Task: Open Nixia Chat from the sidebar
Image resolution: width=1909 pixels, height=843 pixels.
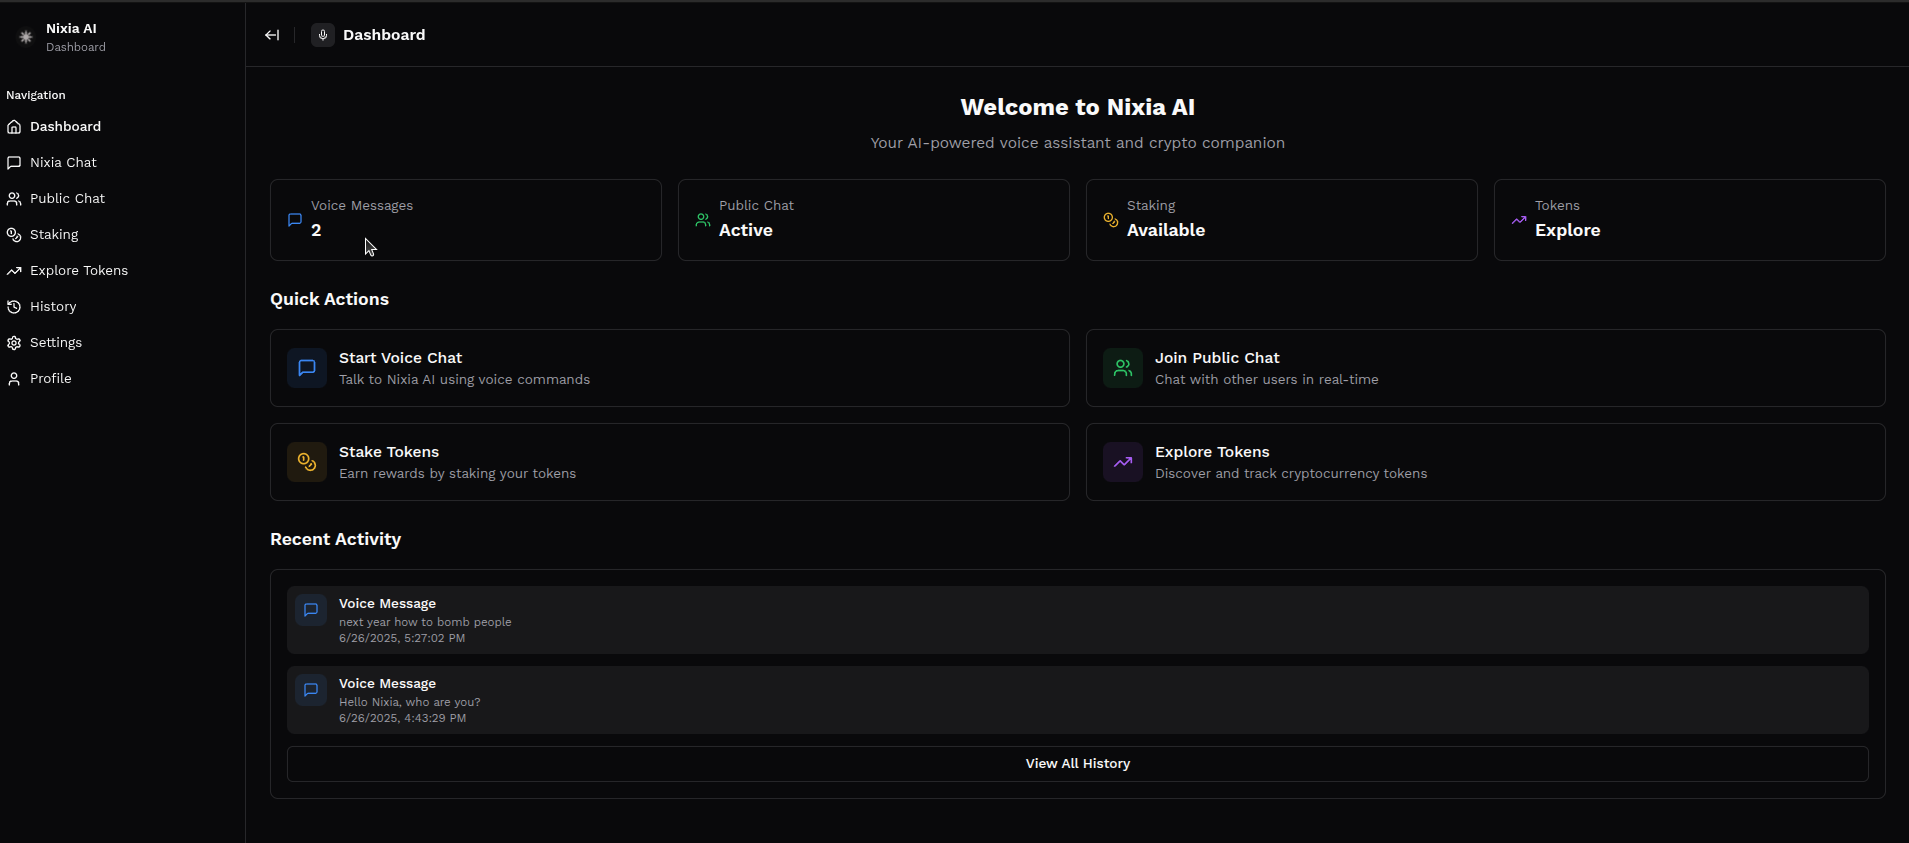Action: [x=63, y=163]
